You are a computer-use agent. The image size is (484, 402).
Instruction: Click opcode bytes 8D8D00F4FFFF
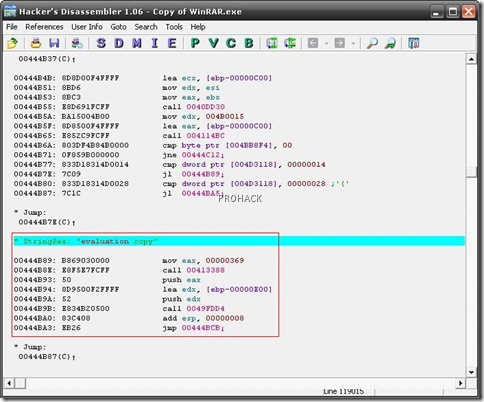90,78
